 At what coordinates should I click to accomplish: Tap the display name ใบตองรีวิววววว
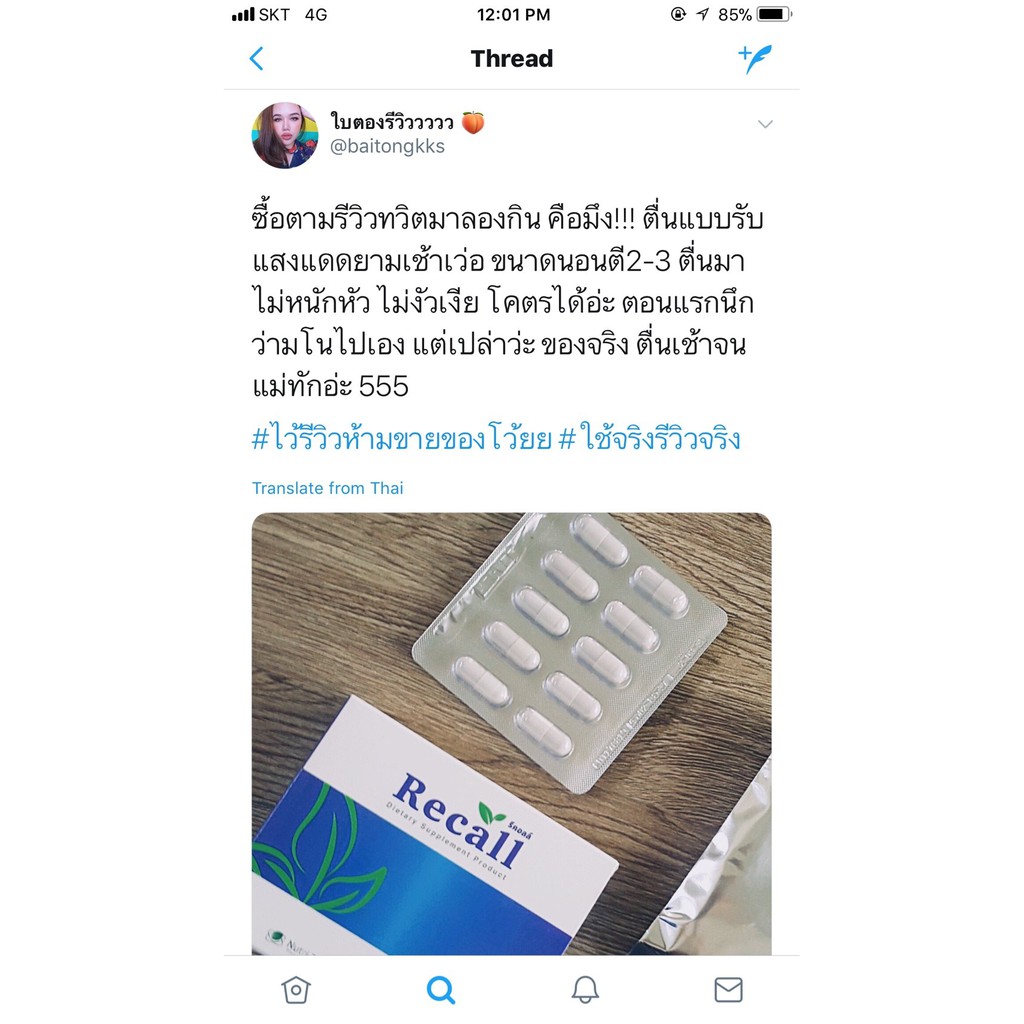click(392, 122)
